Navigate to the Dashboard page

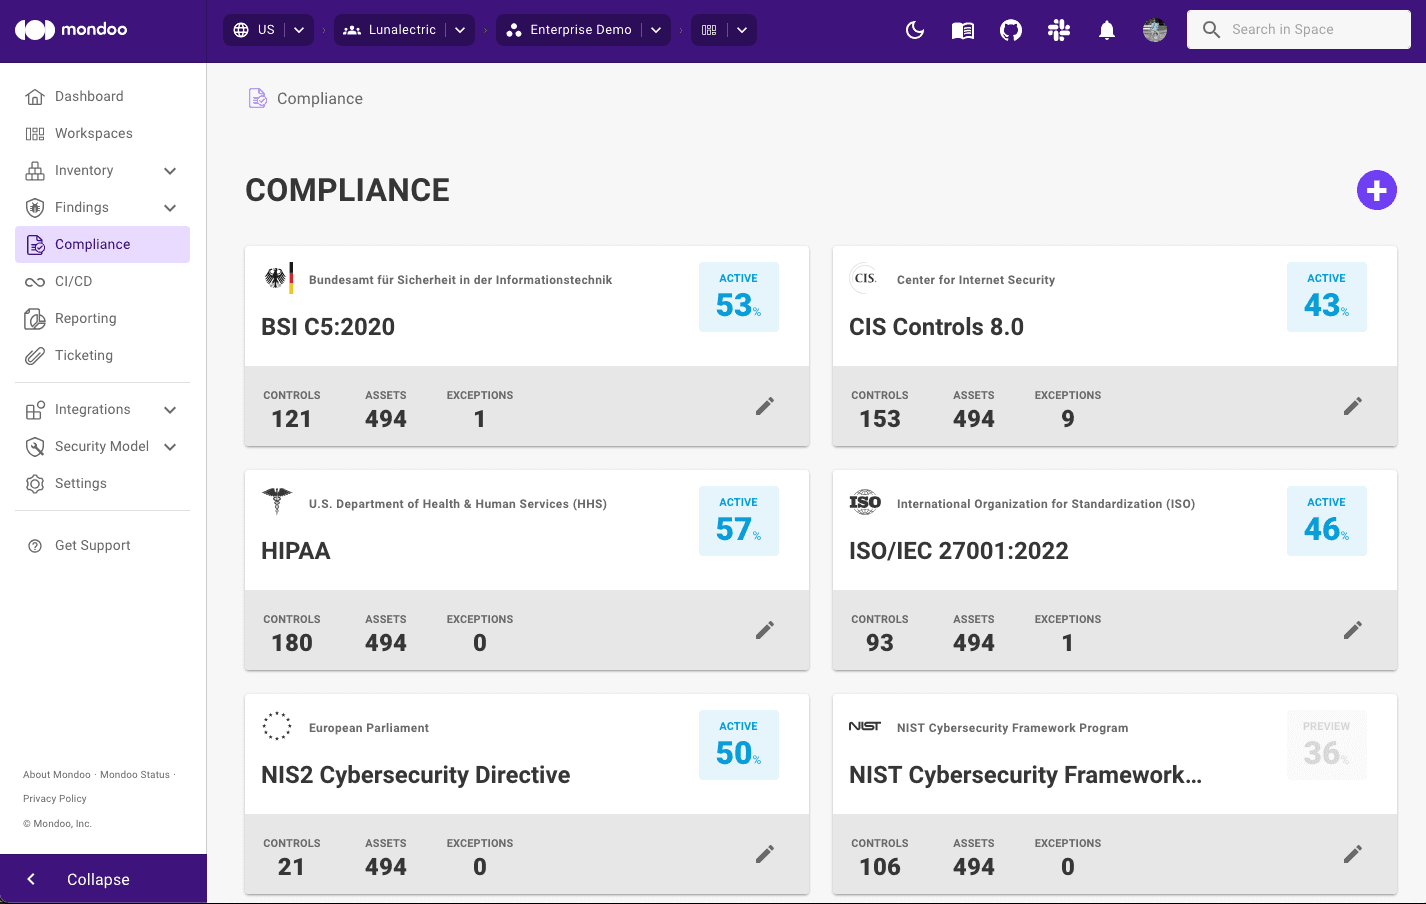89,96
